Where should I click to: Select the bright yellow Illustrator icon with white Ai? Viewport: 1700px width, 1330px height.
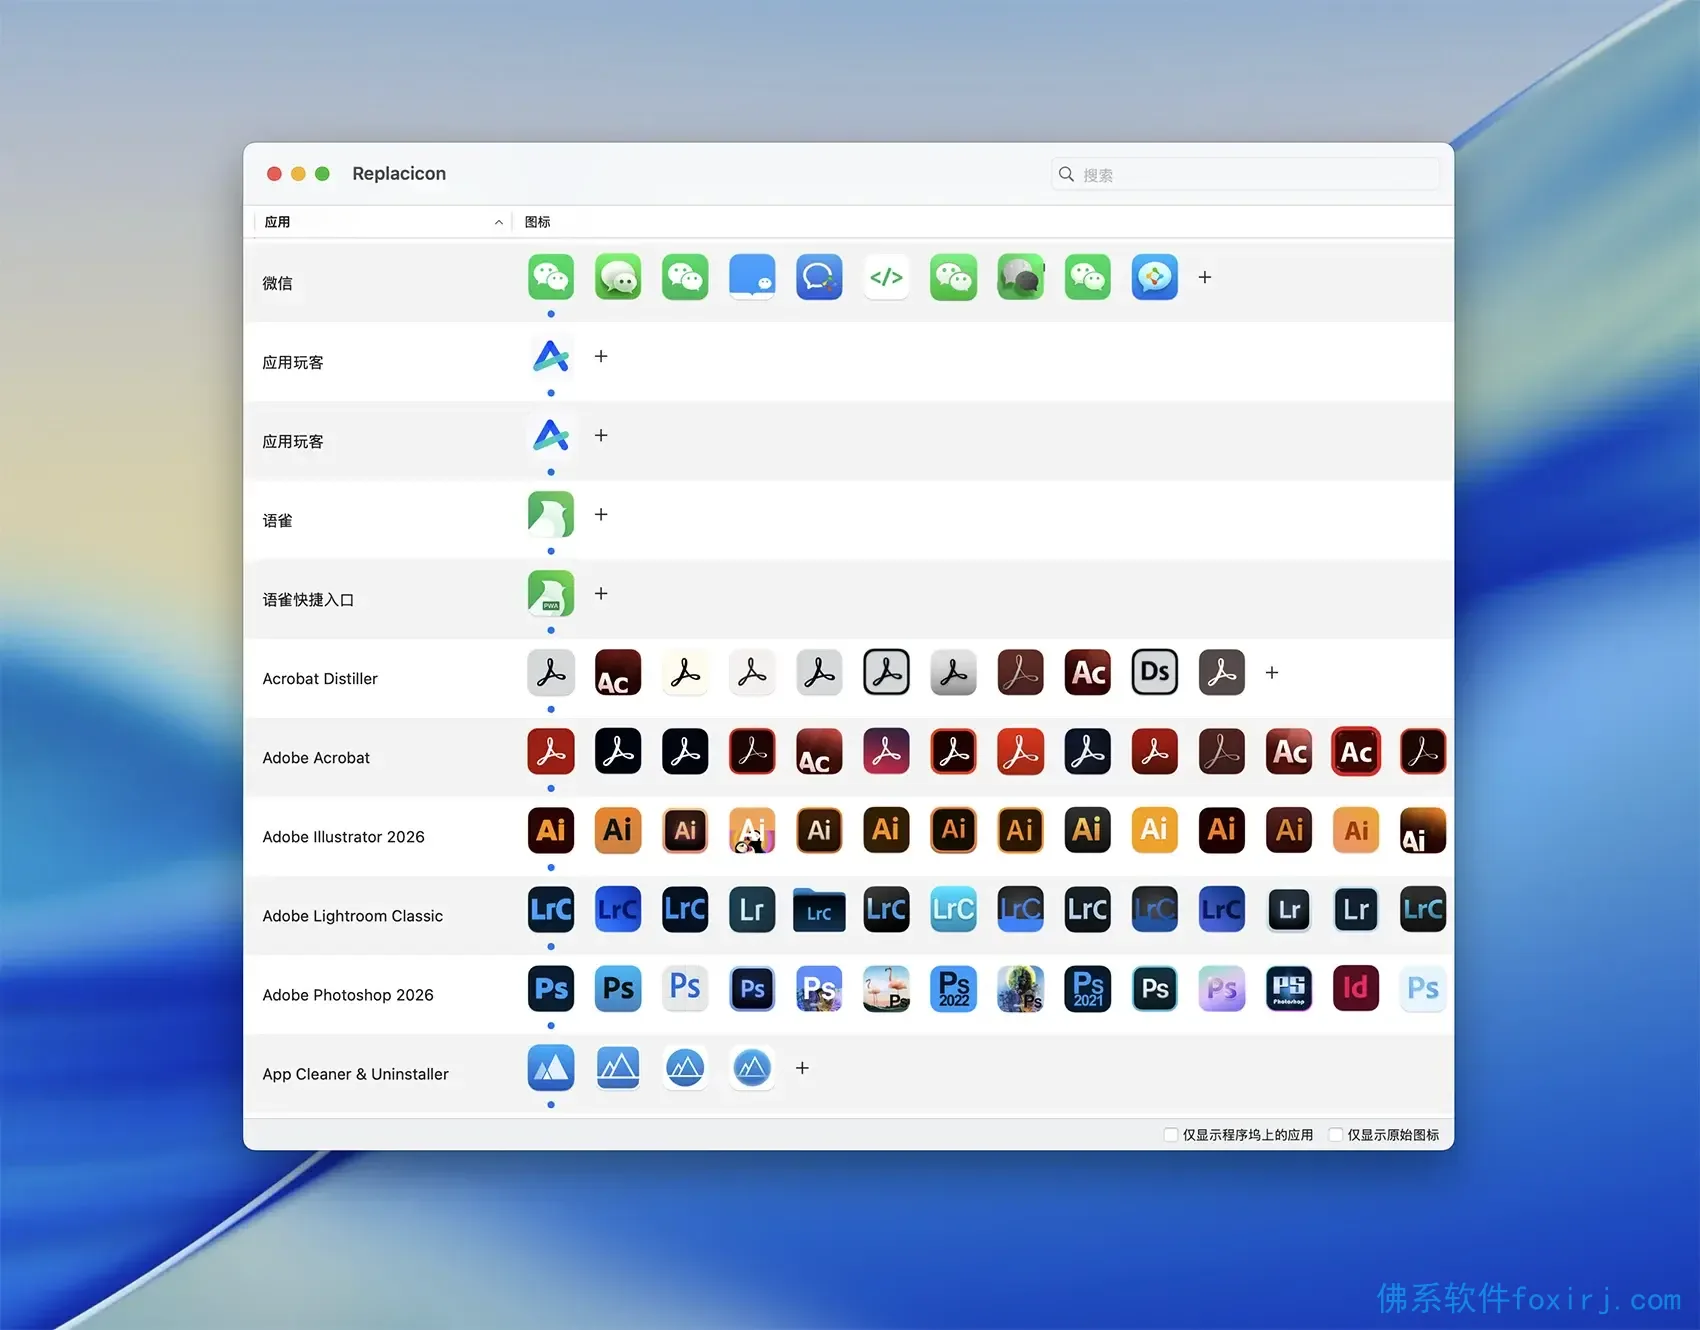coord(1154,830)
